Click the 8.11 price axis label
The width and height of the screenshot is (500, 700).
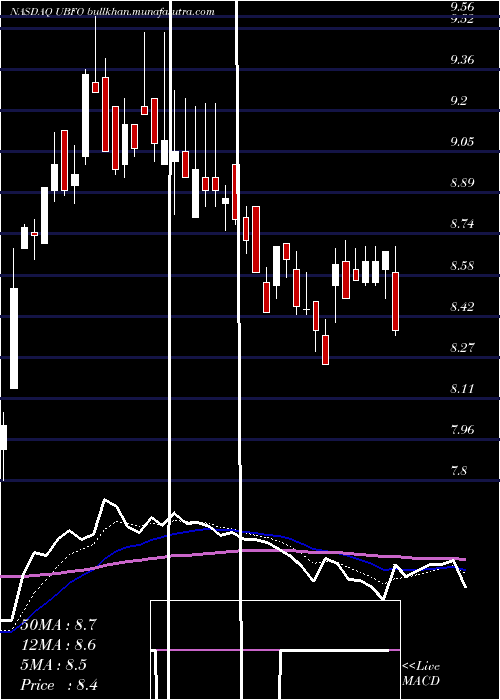point(462,389)
